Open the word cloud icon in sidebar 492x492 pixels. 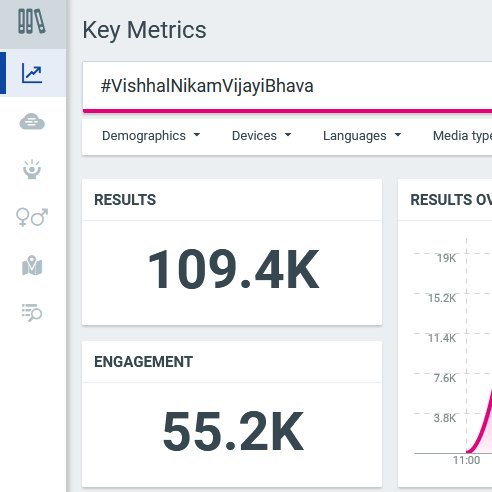point(32,122)
